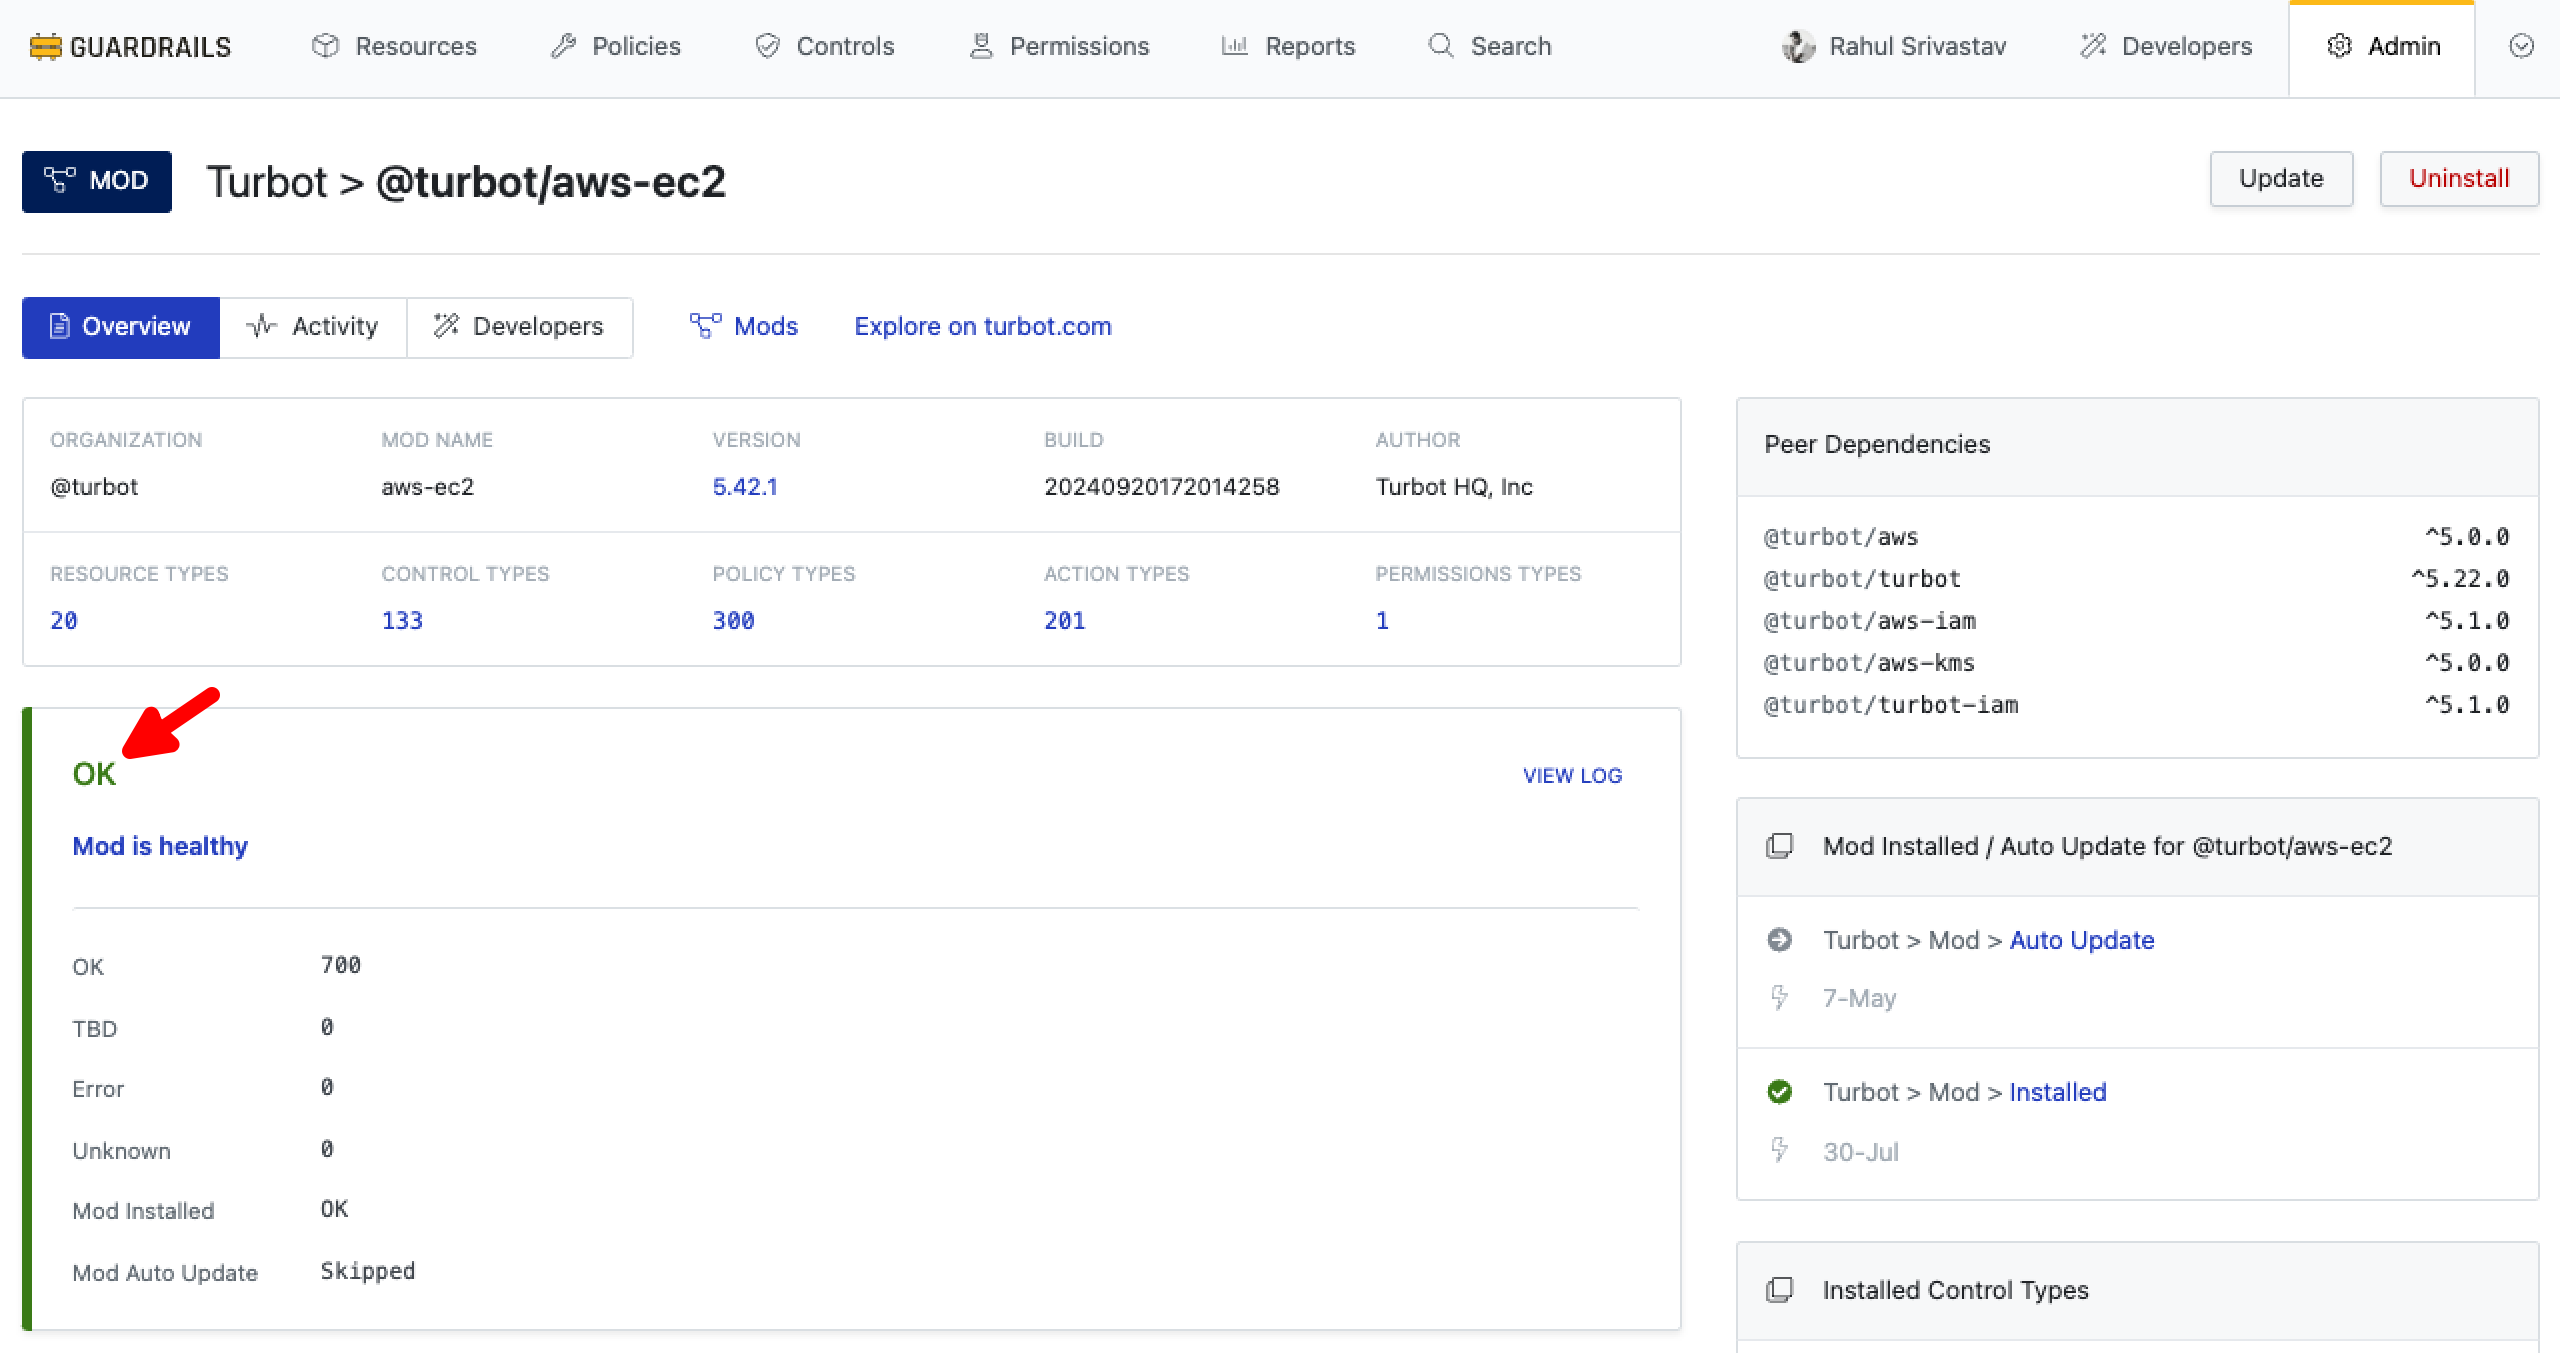Open Explore on turbot.com link
2560x1353 pixels.
tap(982, 327)
